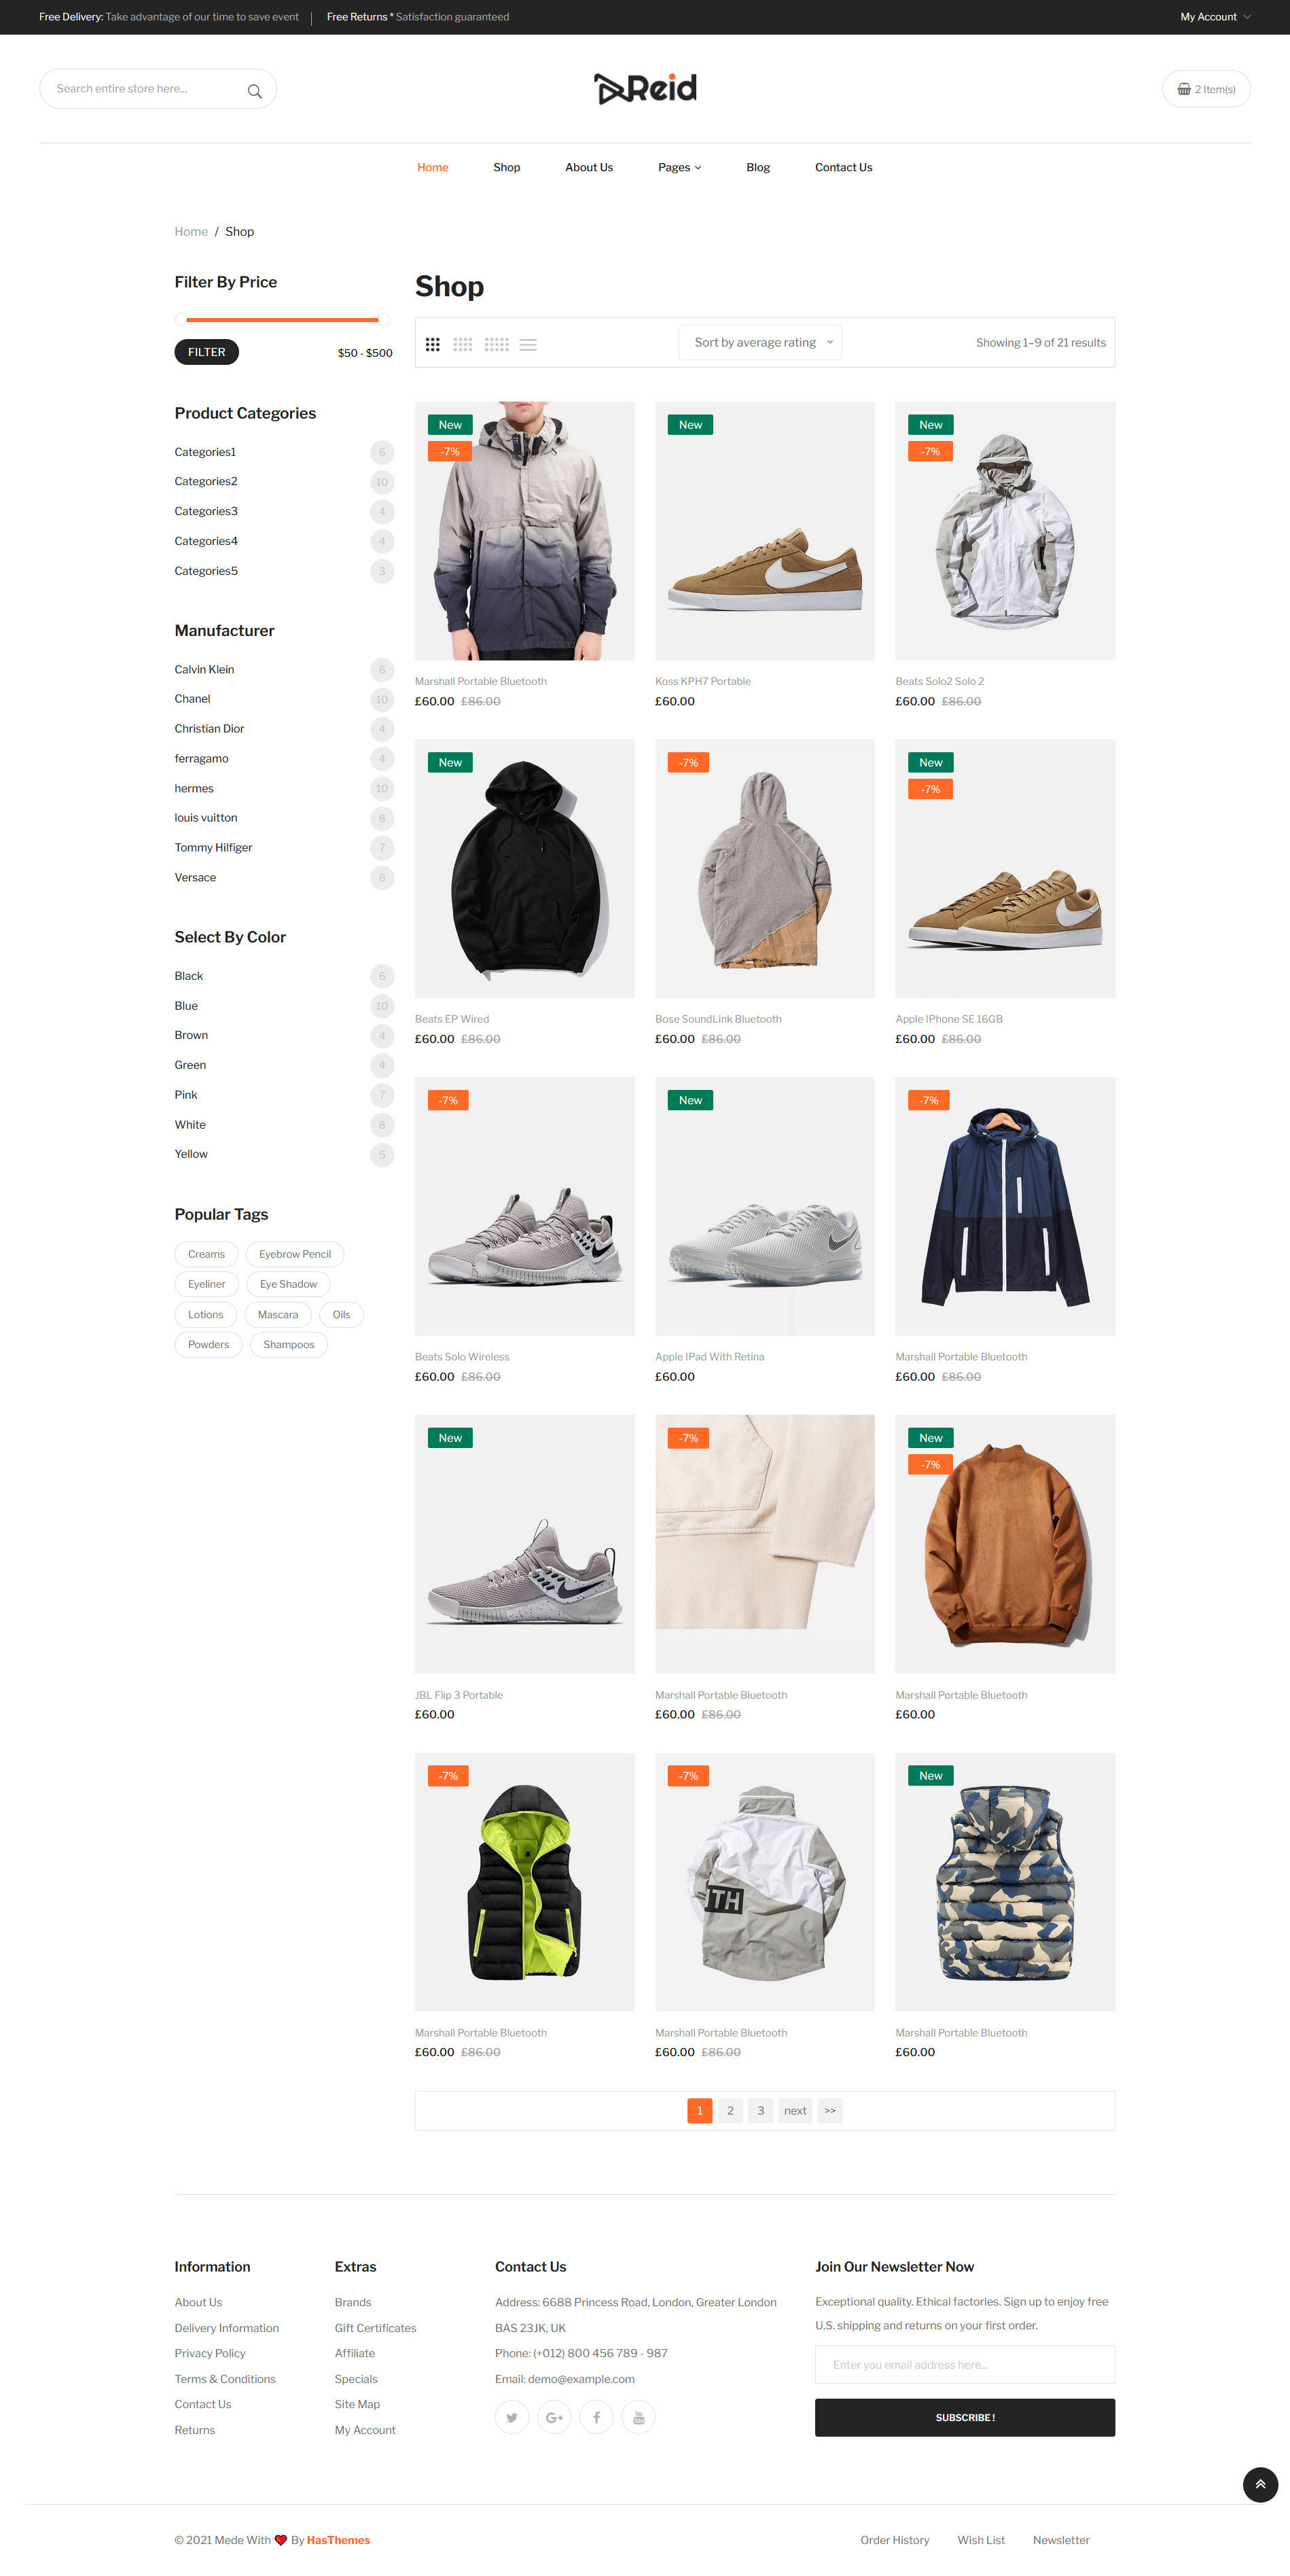Image resolution: width=1290 pixels, height=2576 pixels.
Task: Switch to three-column grid view icon
Action: (432, 344)
